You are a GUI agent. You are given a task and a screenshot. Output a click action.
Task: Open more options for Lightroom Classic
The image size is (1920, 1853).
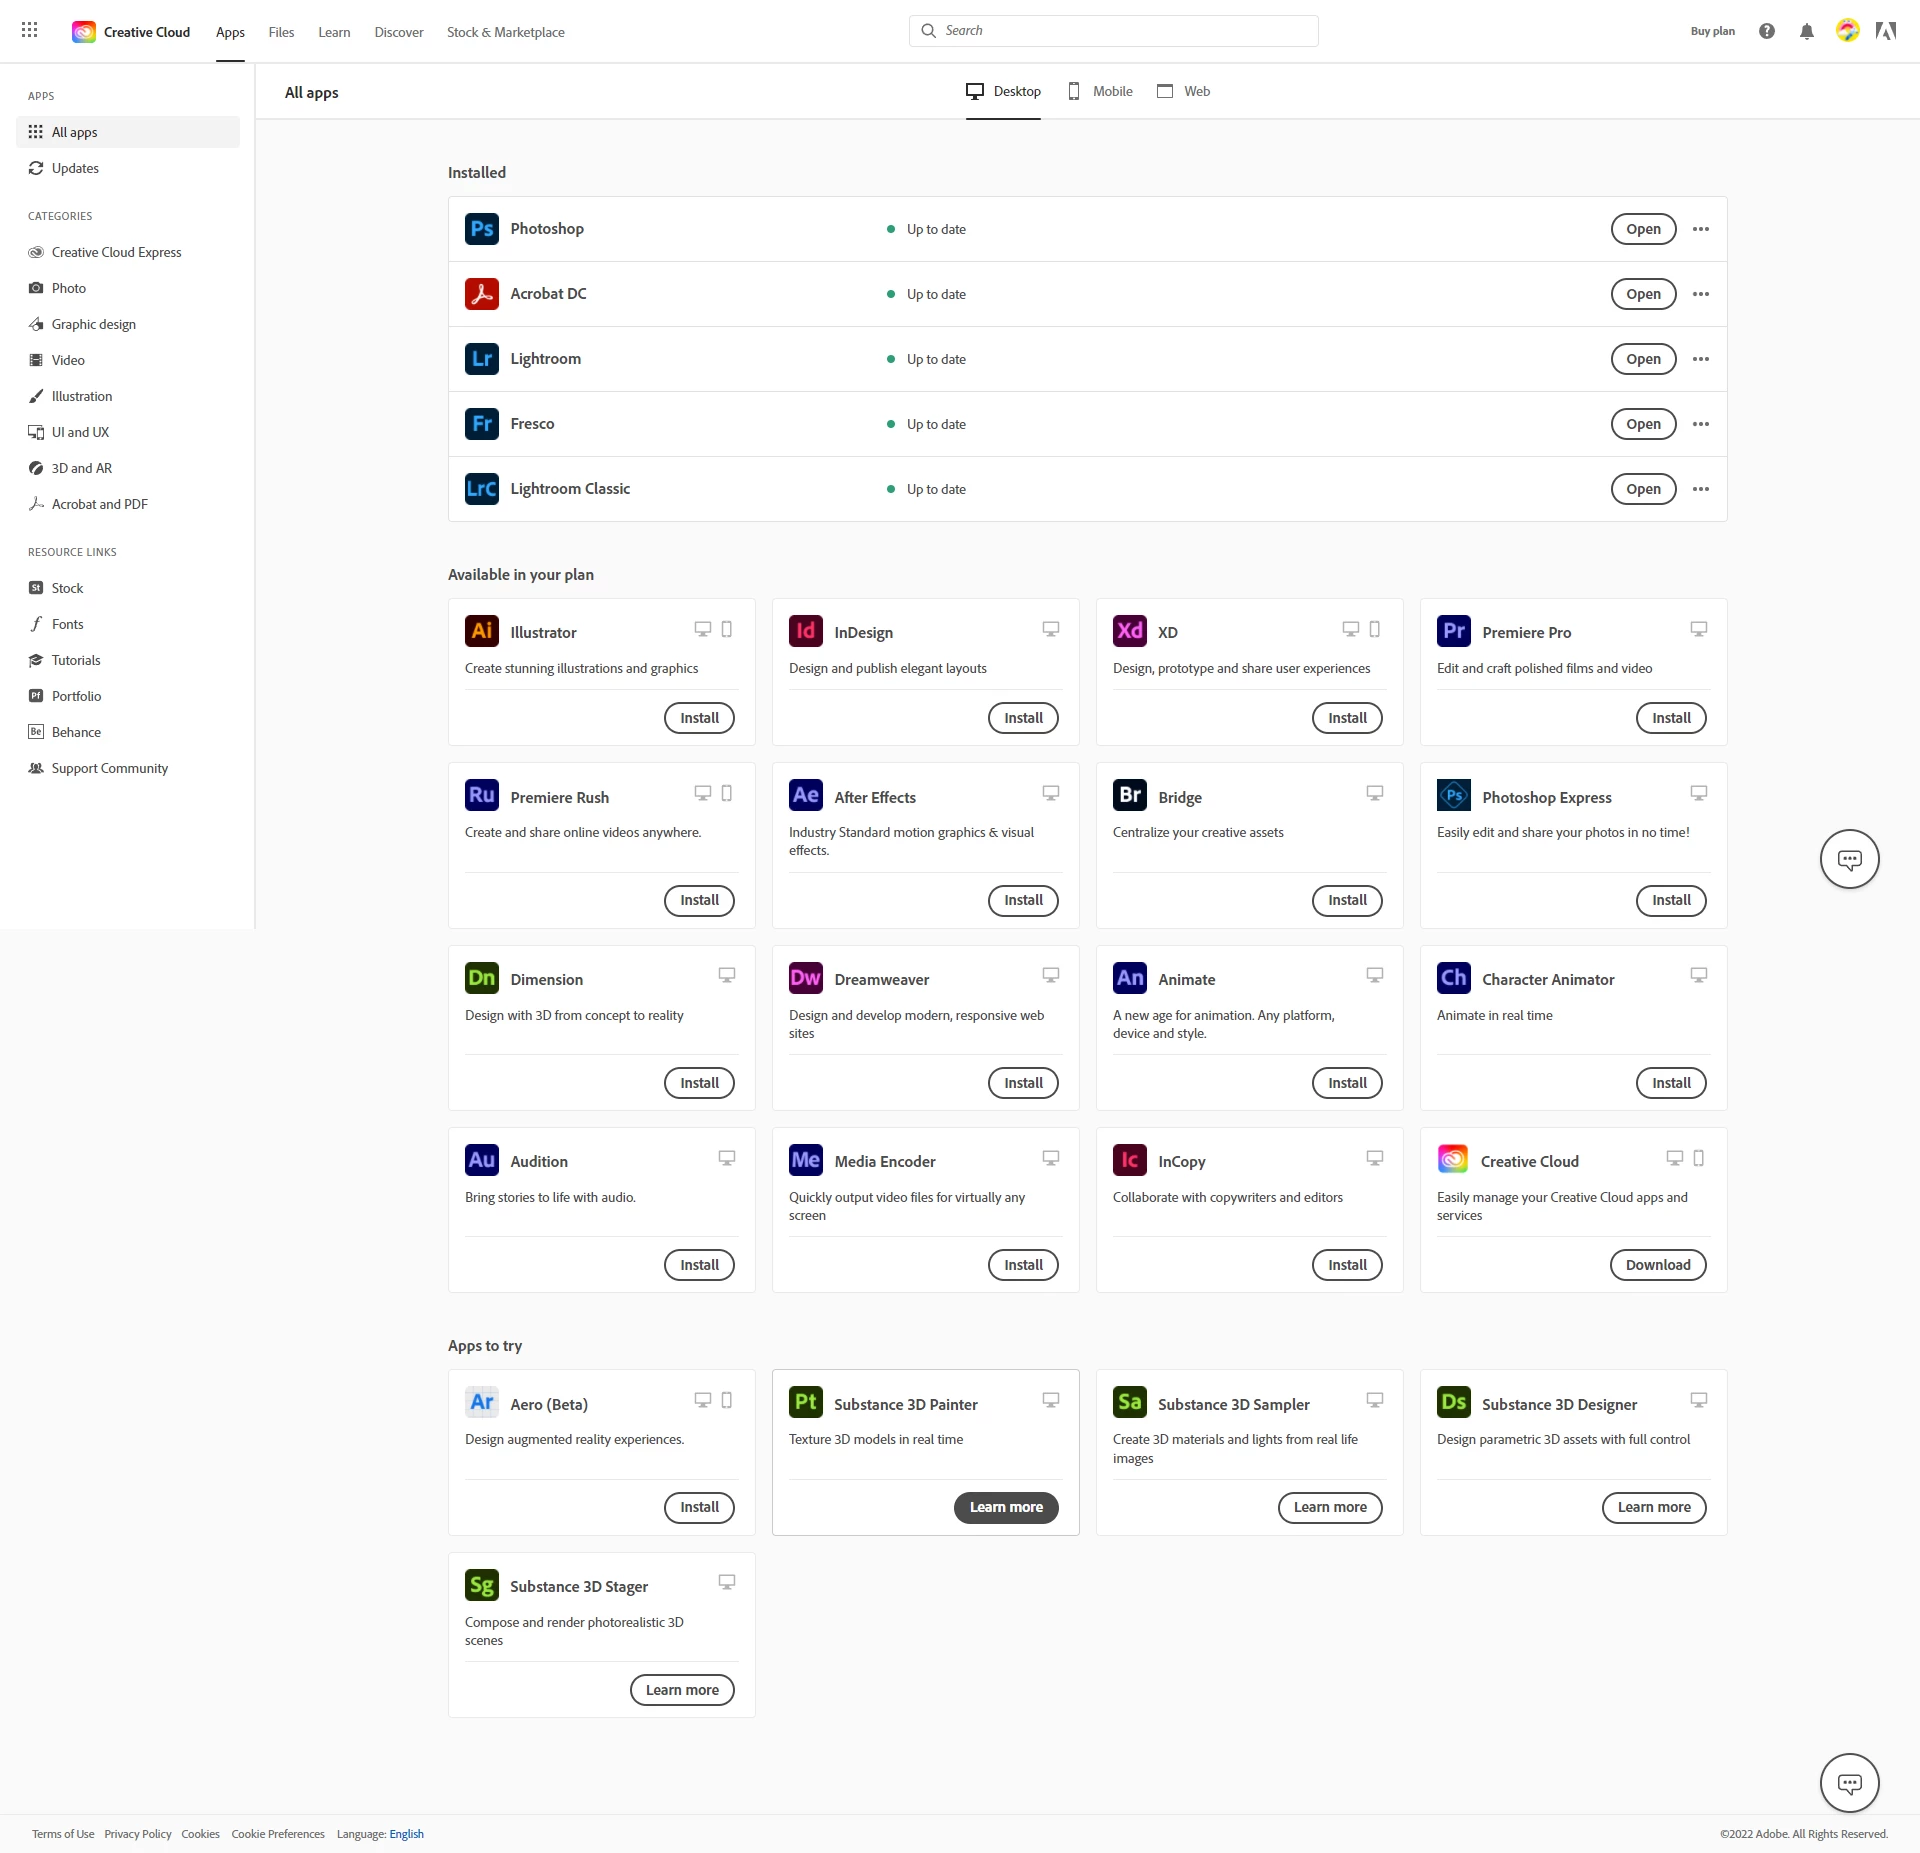click(1700, 489)
